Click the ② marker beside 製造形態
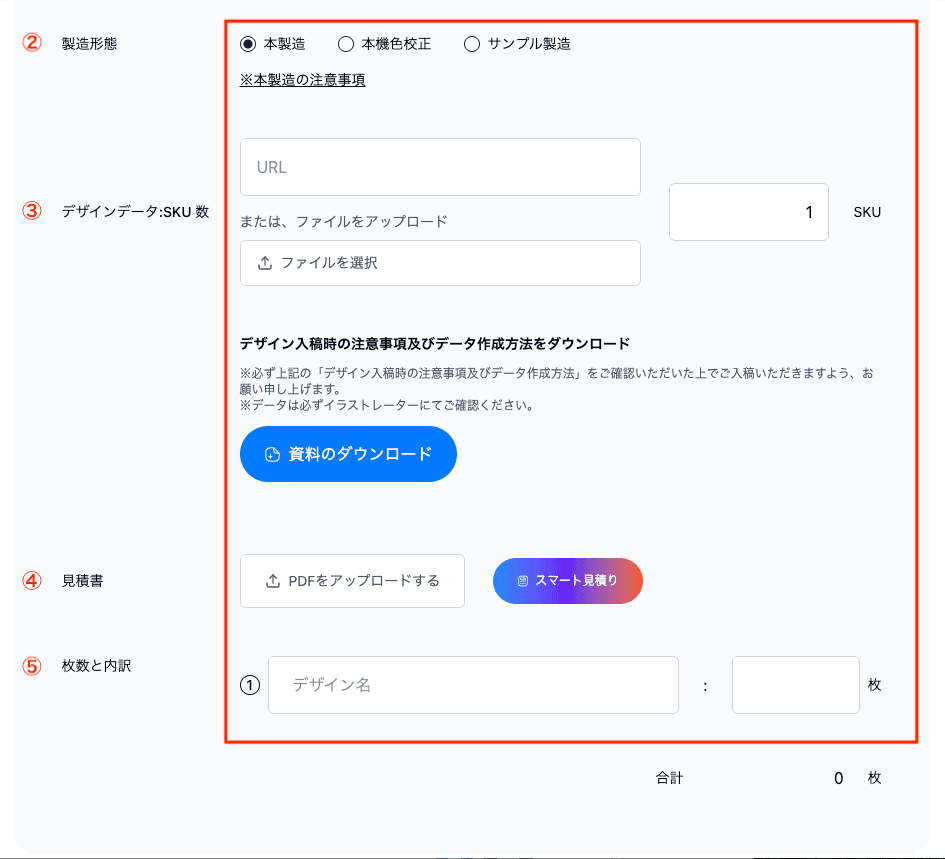The height and width of the screenshot is (859, 945). (28, 43)
